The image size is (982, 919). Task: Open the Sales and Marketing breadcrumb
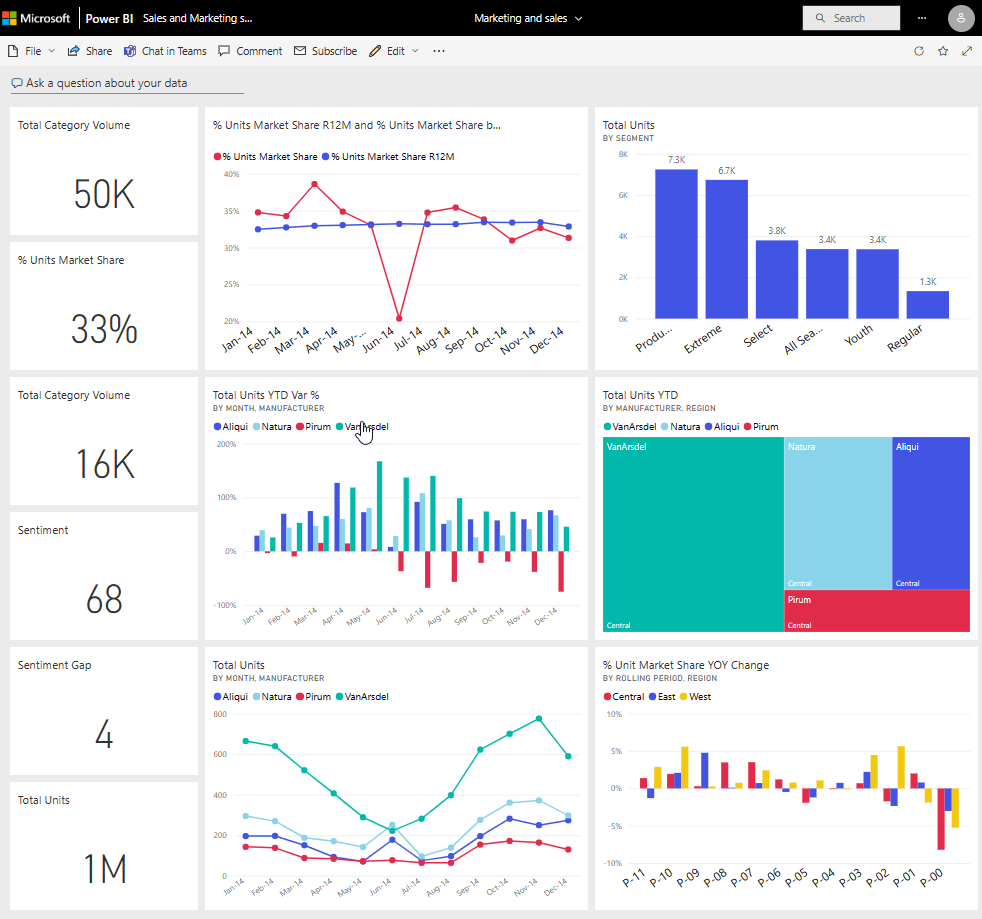tap(197, 17)
